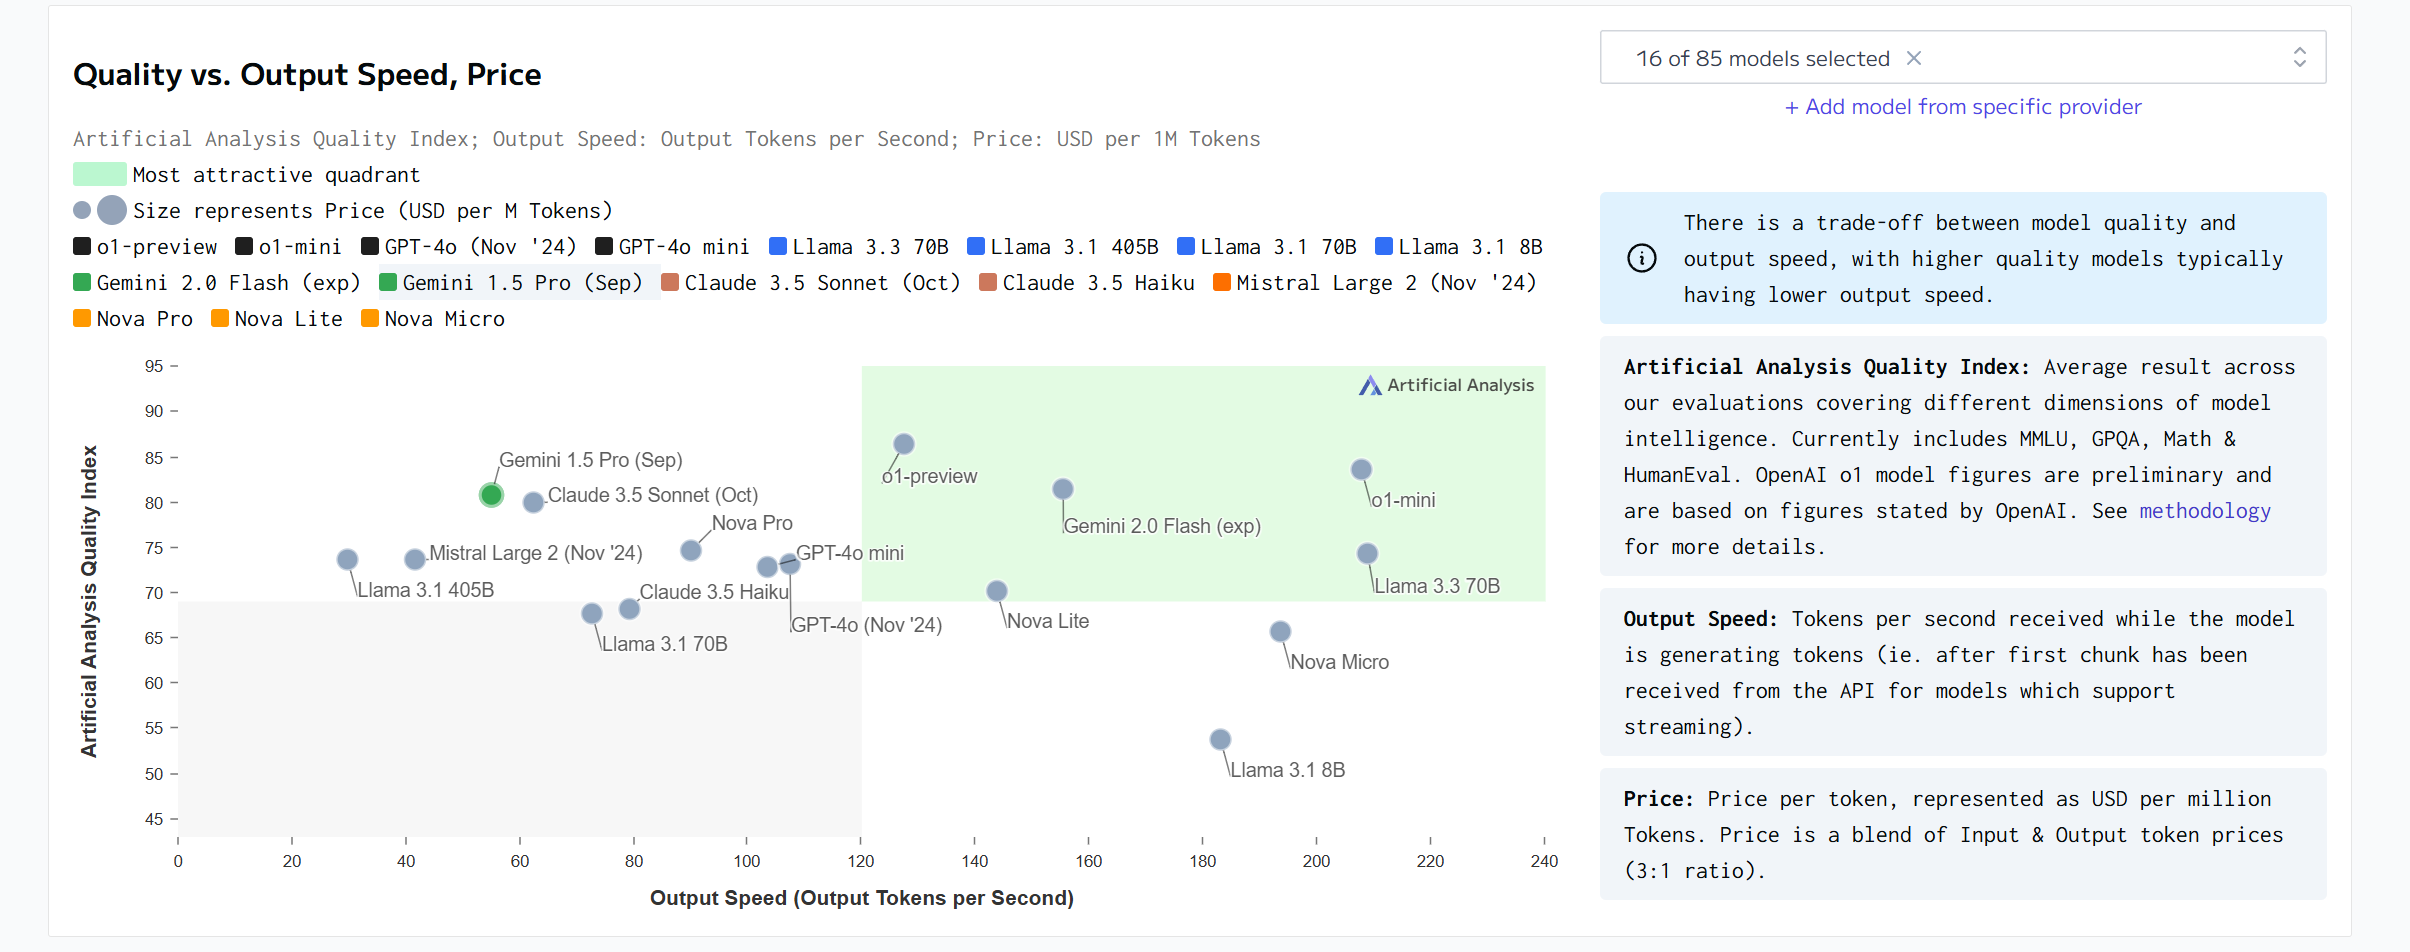Viewport: 2410px width, 952px height.
Task: Toggle o1-mini legend item
Action: tap(289, 247)
